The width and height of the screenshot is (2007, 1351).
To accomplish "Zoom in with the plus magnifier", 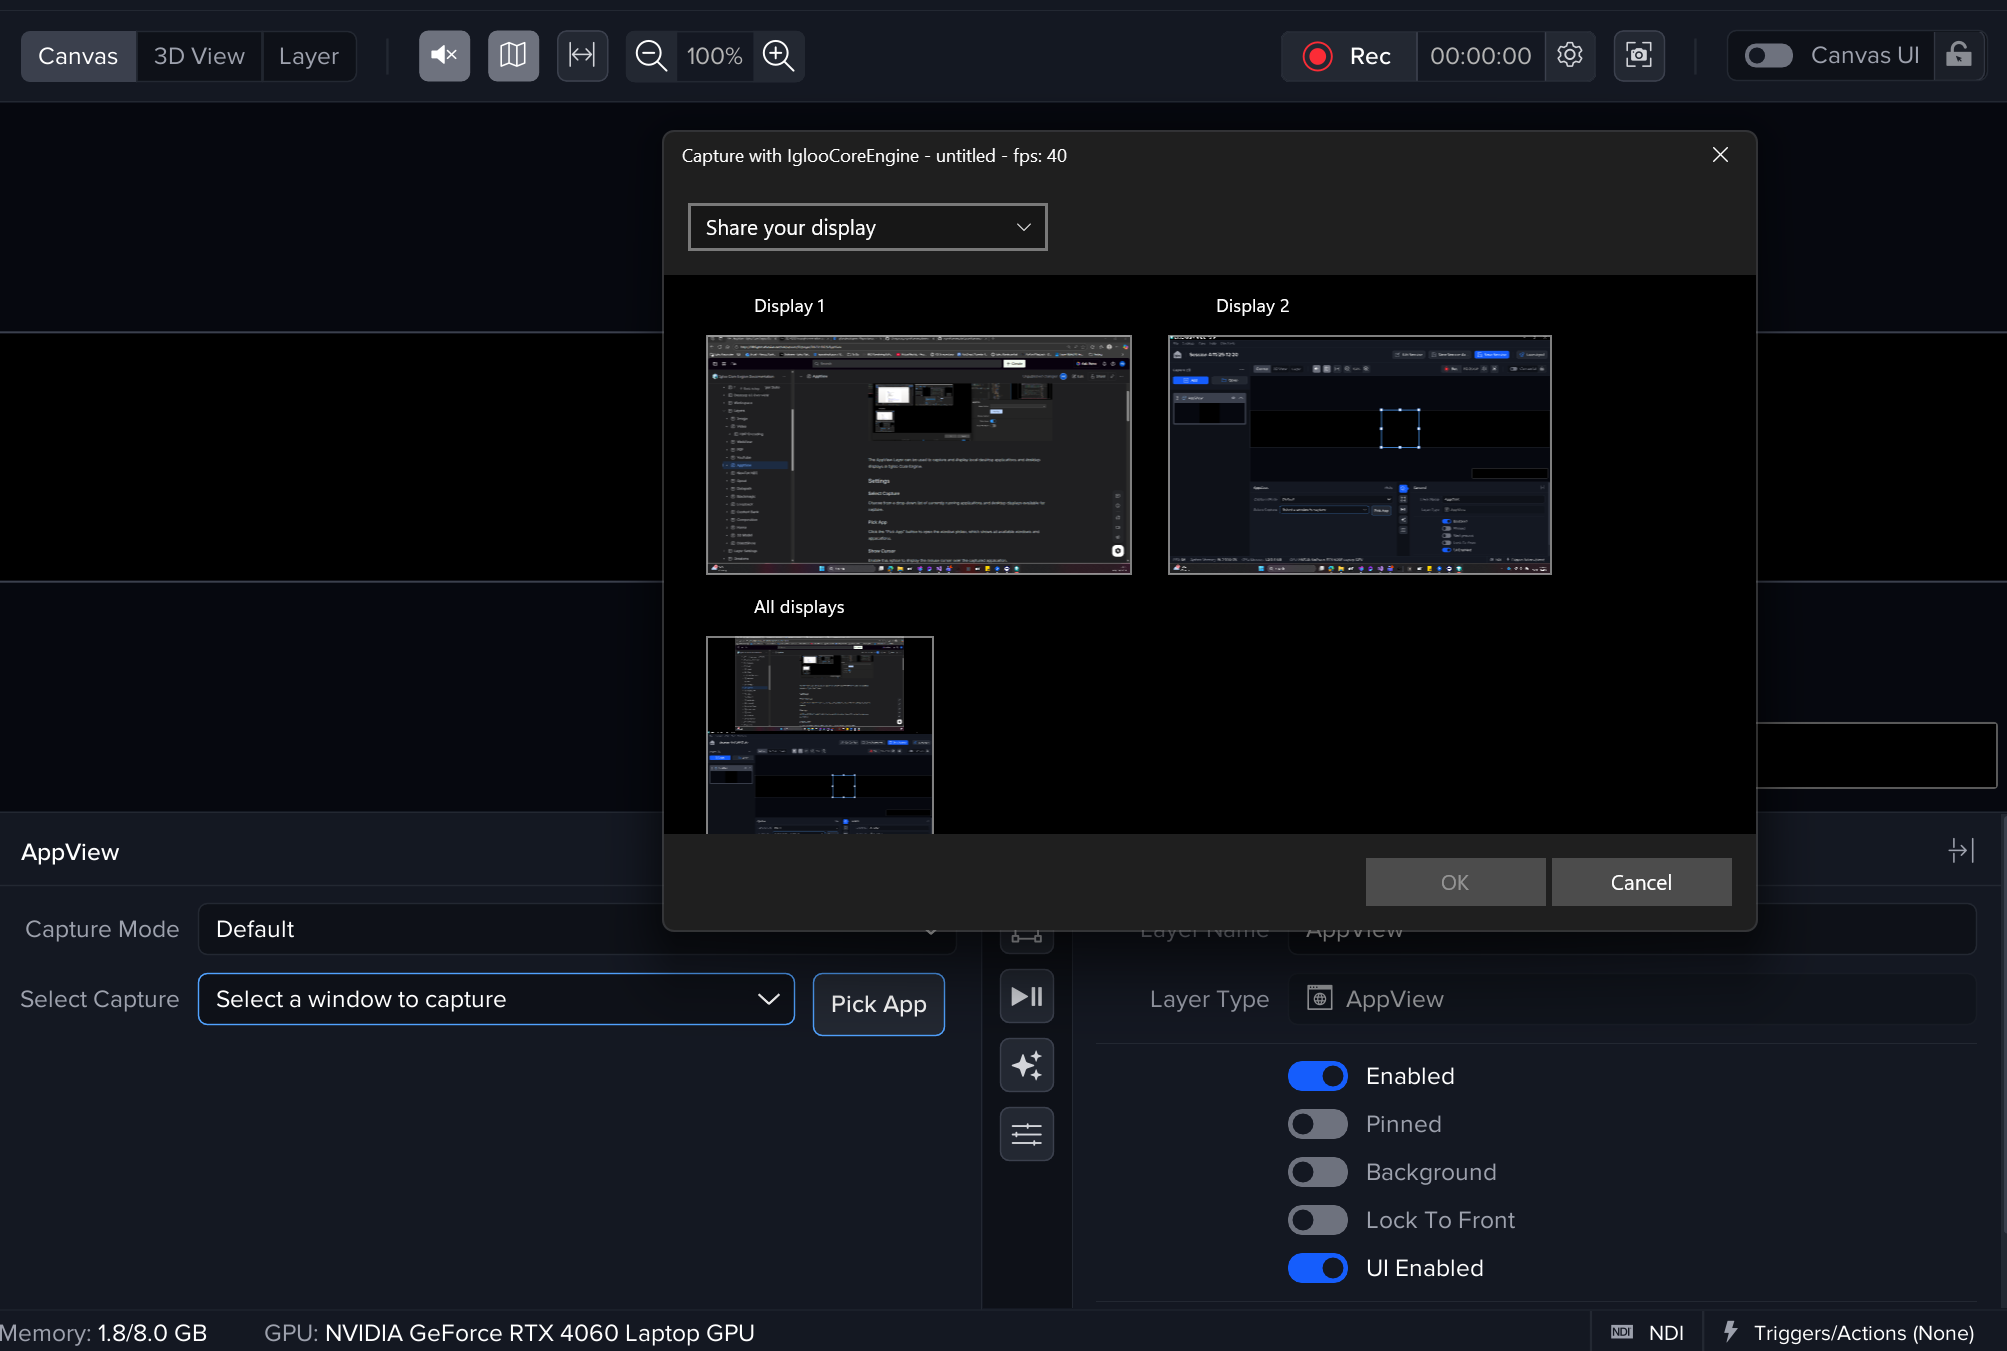I will pos(778,55).
